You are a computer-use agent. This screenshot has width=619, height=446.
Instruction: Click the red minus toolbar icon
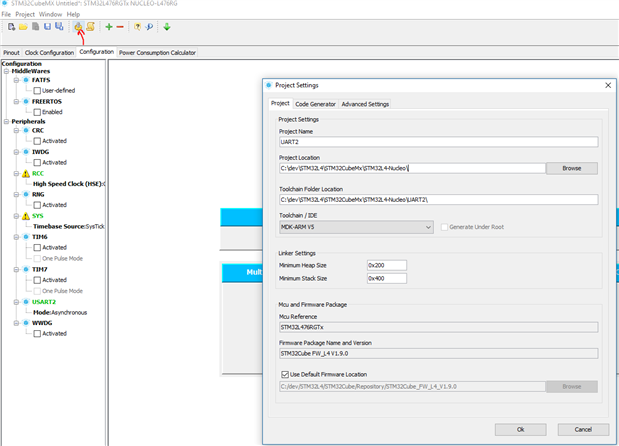(121, 26)
